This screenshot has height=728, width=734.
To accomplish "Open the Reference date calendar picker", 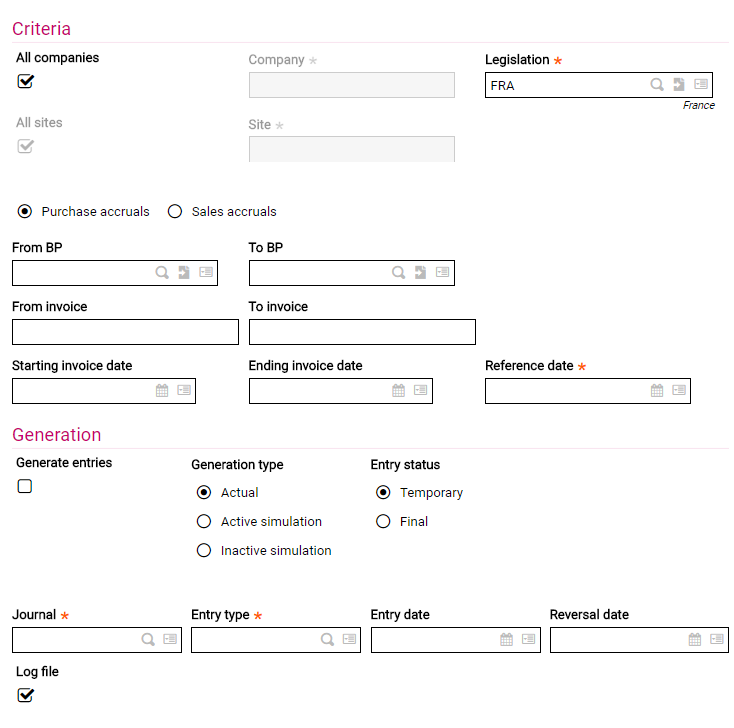I will [657, 391].
